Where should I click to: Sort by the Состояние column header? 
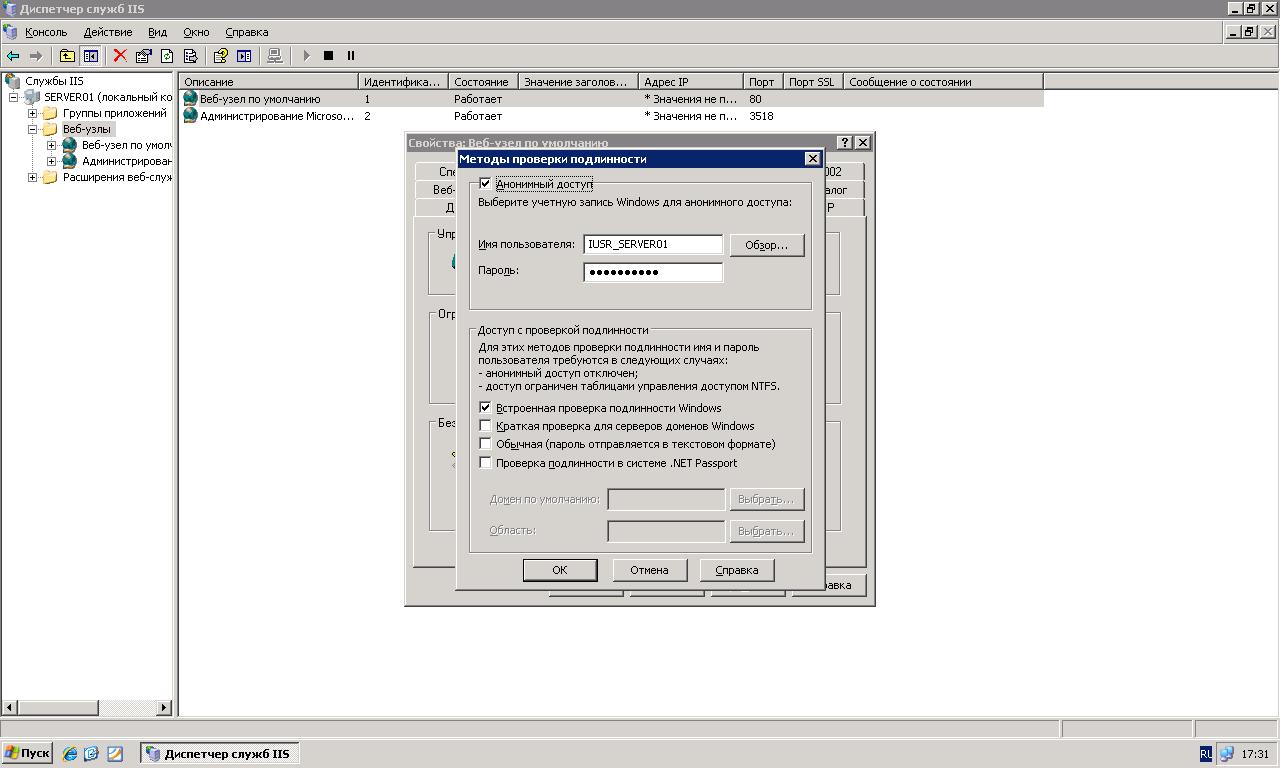(x=483, y=82)
